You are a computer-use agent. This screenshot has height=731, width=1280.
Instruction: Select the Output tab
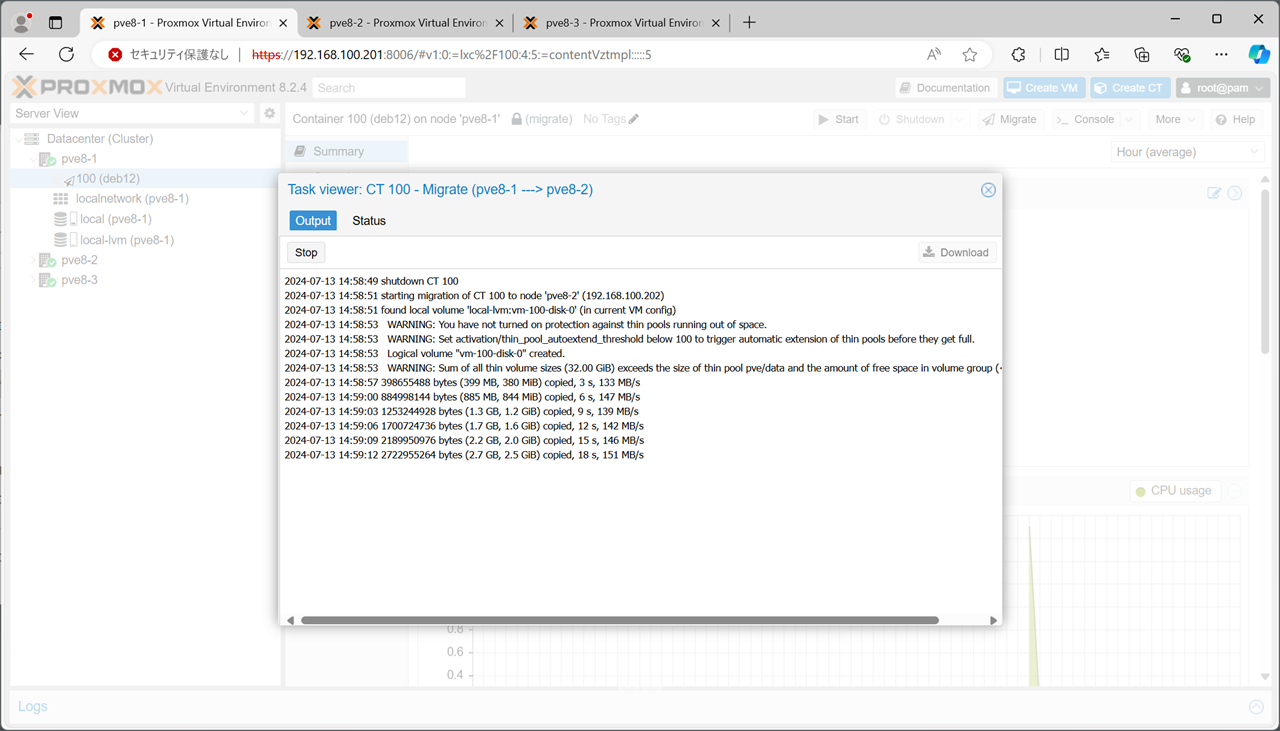pos(313,221)
